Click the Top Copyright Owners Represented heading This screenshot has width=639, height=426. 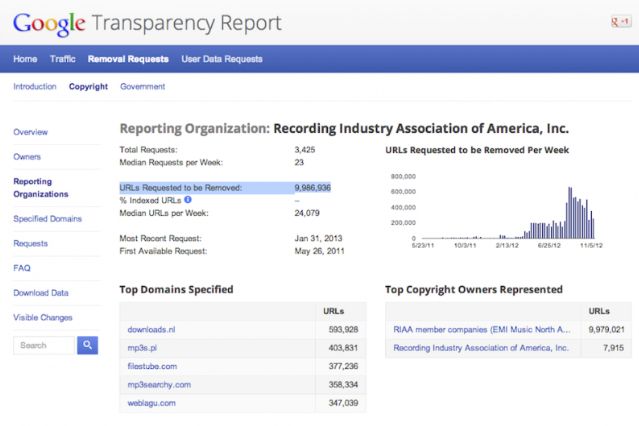pos(474,289)
